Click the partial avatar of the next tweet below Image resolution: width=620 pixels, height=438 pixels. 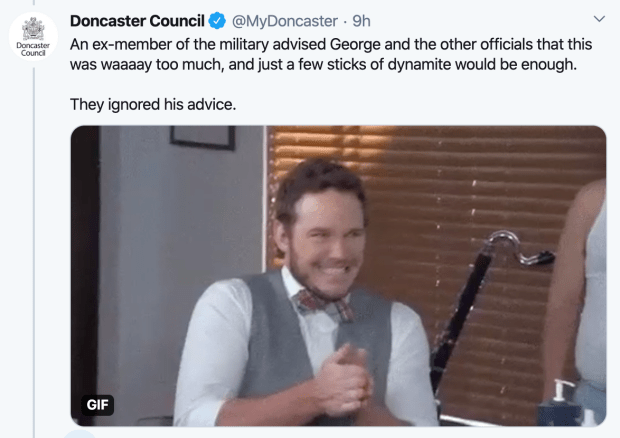(80, 434)
